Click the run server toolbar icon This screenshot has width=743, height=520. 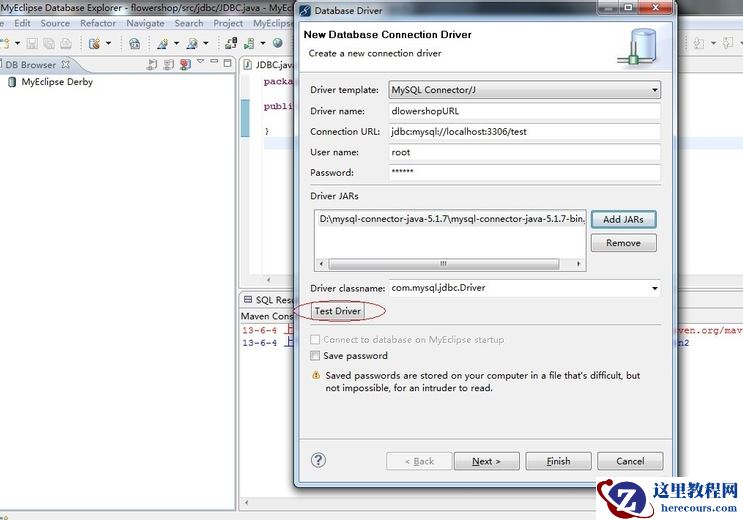(249, 44)
